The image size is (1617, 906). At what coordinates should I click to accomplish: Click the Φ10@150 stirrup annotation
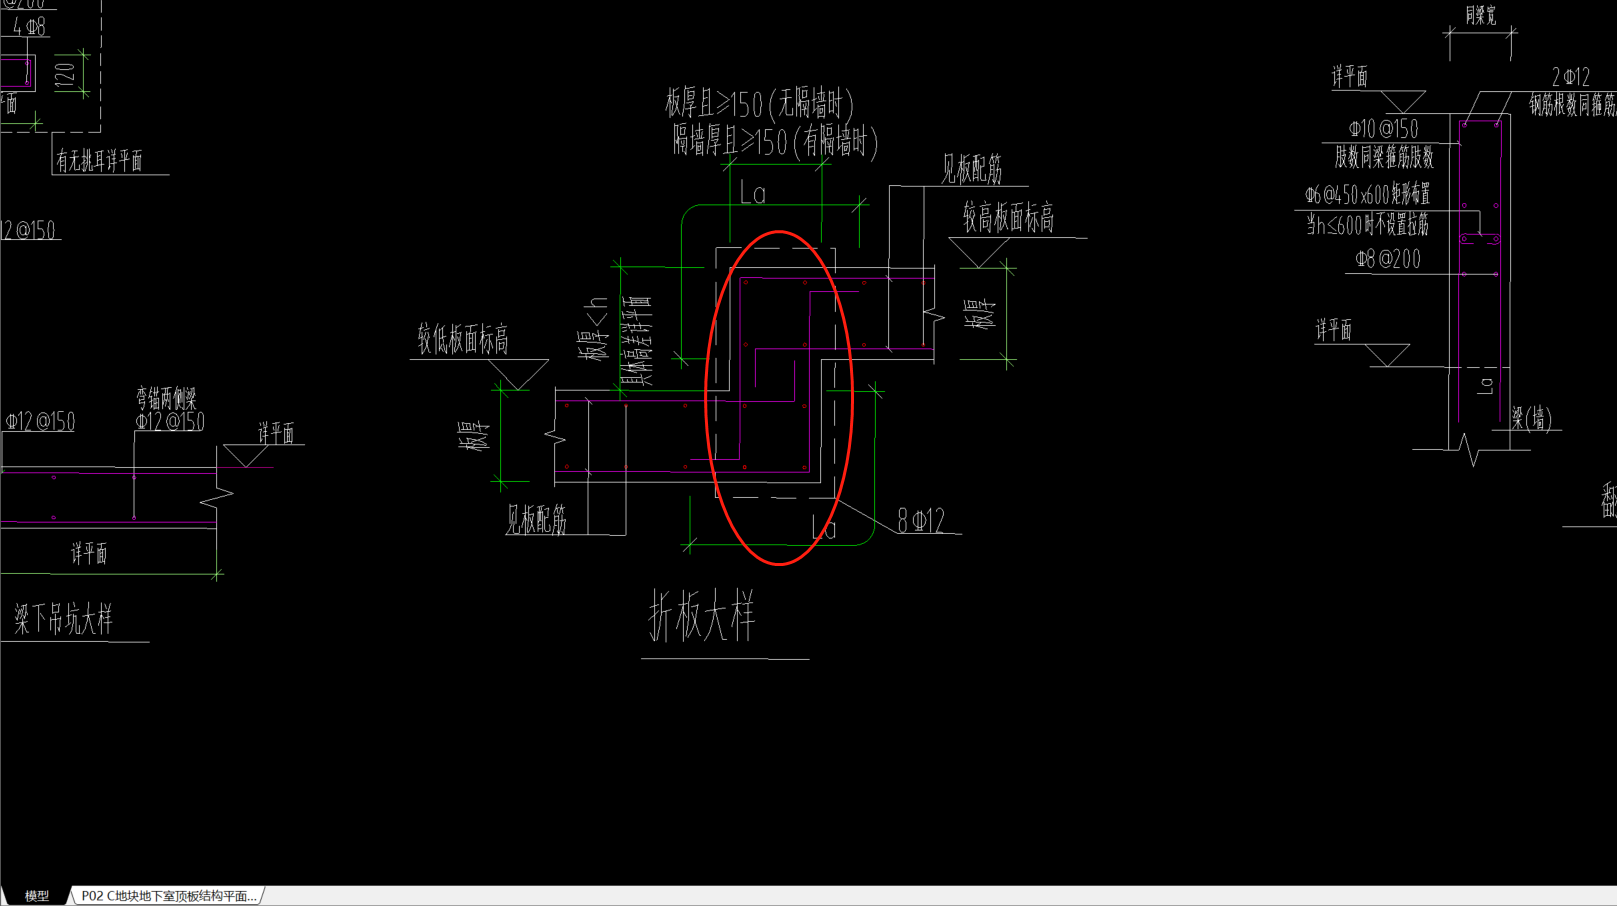coord(1383,129)
